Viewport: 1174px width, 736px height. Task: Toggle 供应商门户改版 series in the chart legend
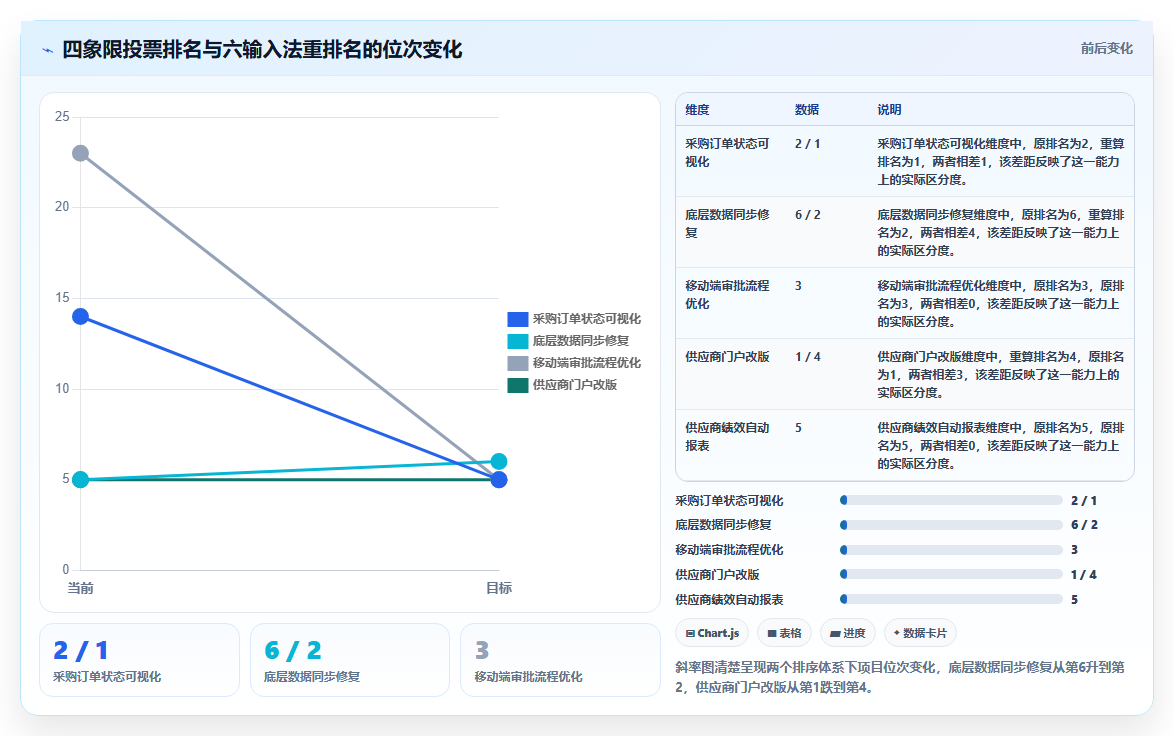tap(562, 385)
